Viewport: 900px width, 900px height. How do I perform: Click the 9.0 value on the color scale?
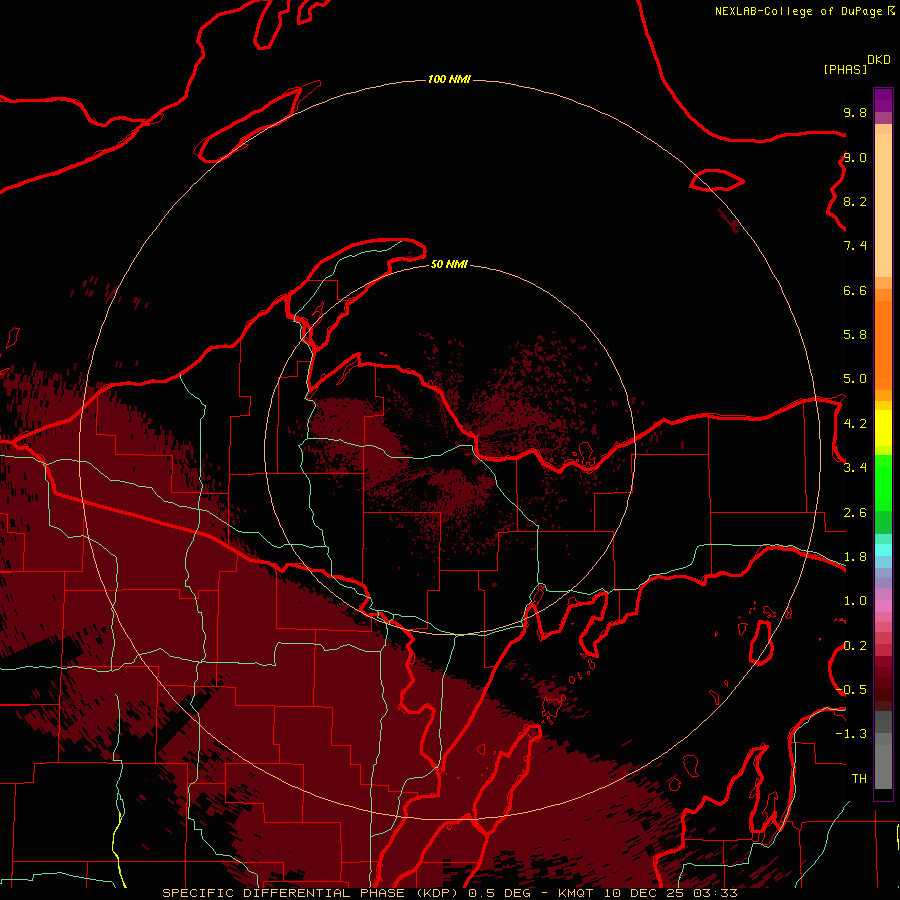855,157
